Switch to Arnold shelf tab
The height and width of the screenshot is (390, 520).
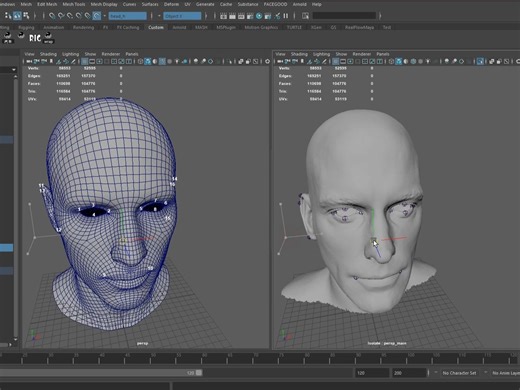click(x=179, y=27)
